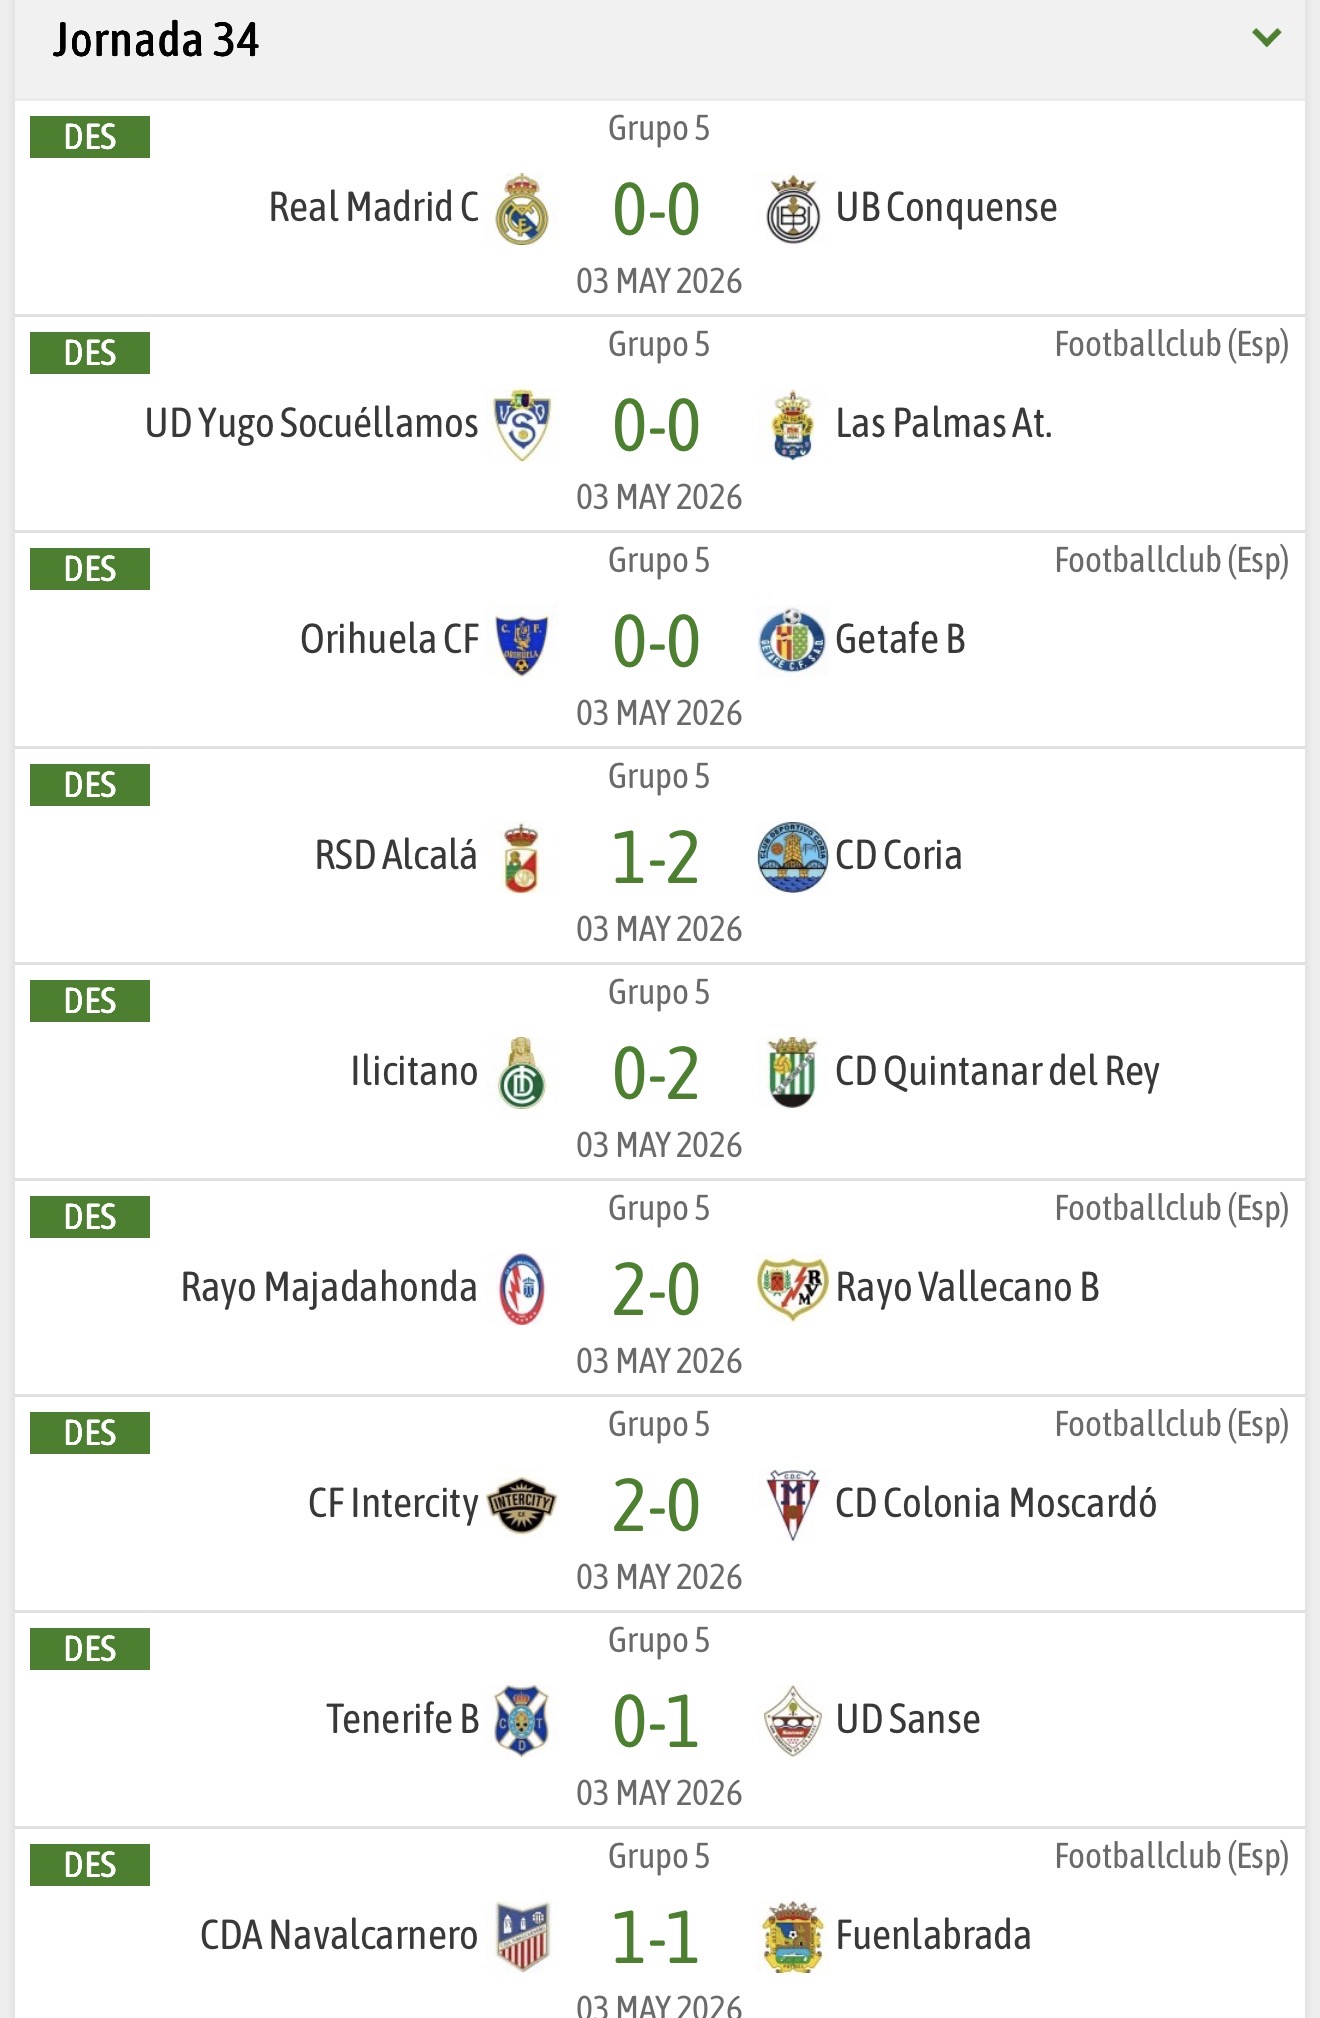Collapse the Jornada 34 section chevron
The width and height of the screenshot is (1320, 2018).
1266,38
